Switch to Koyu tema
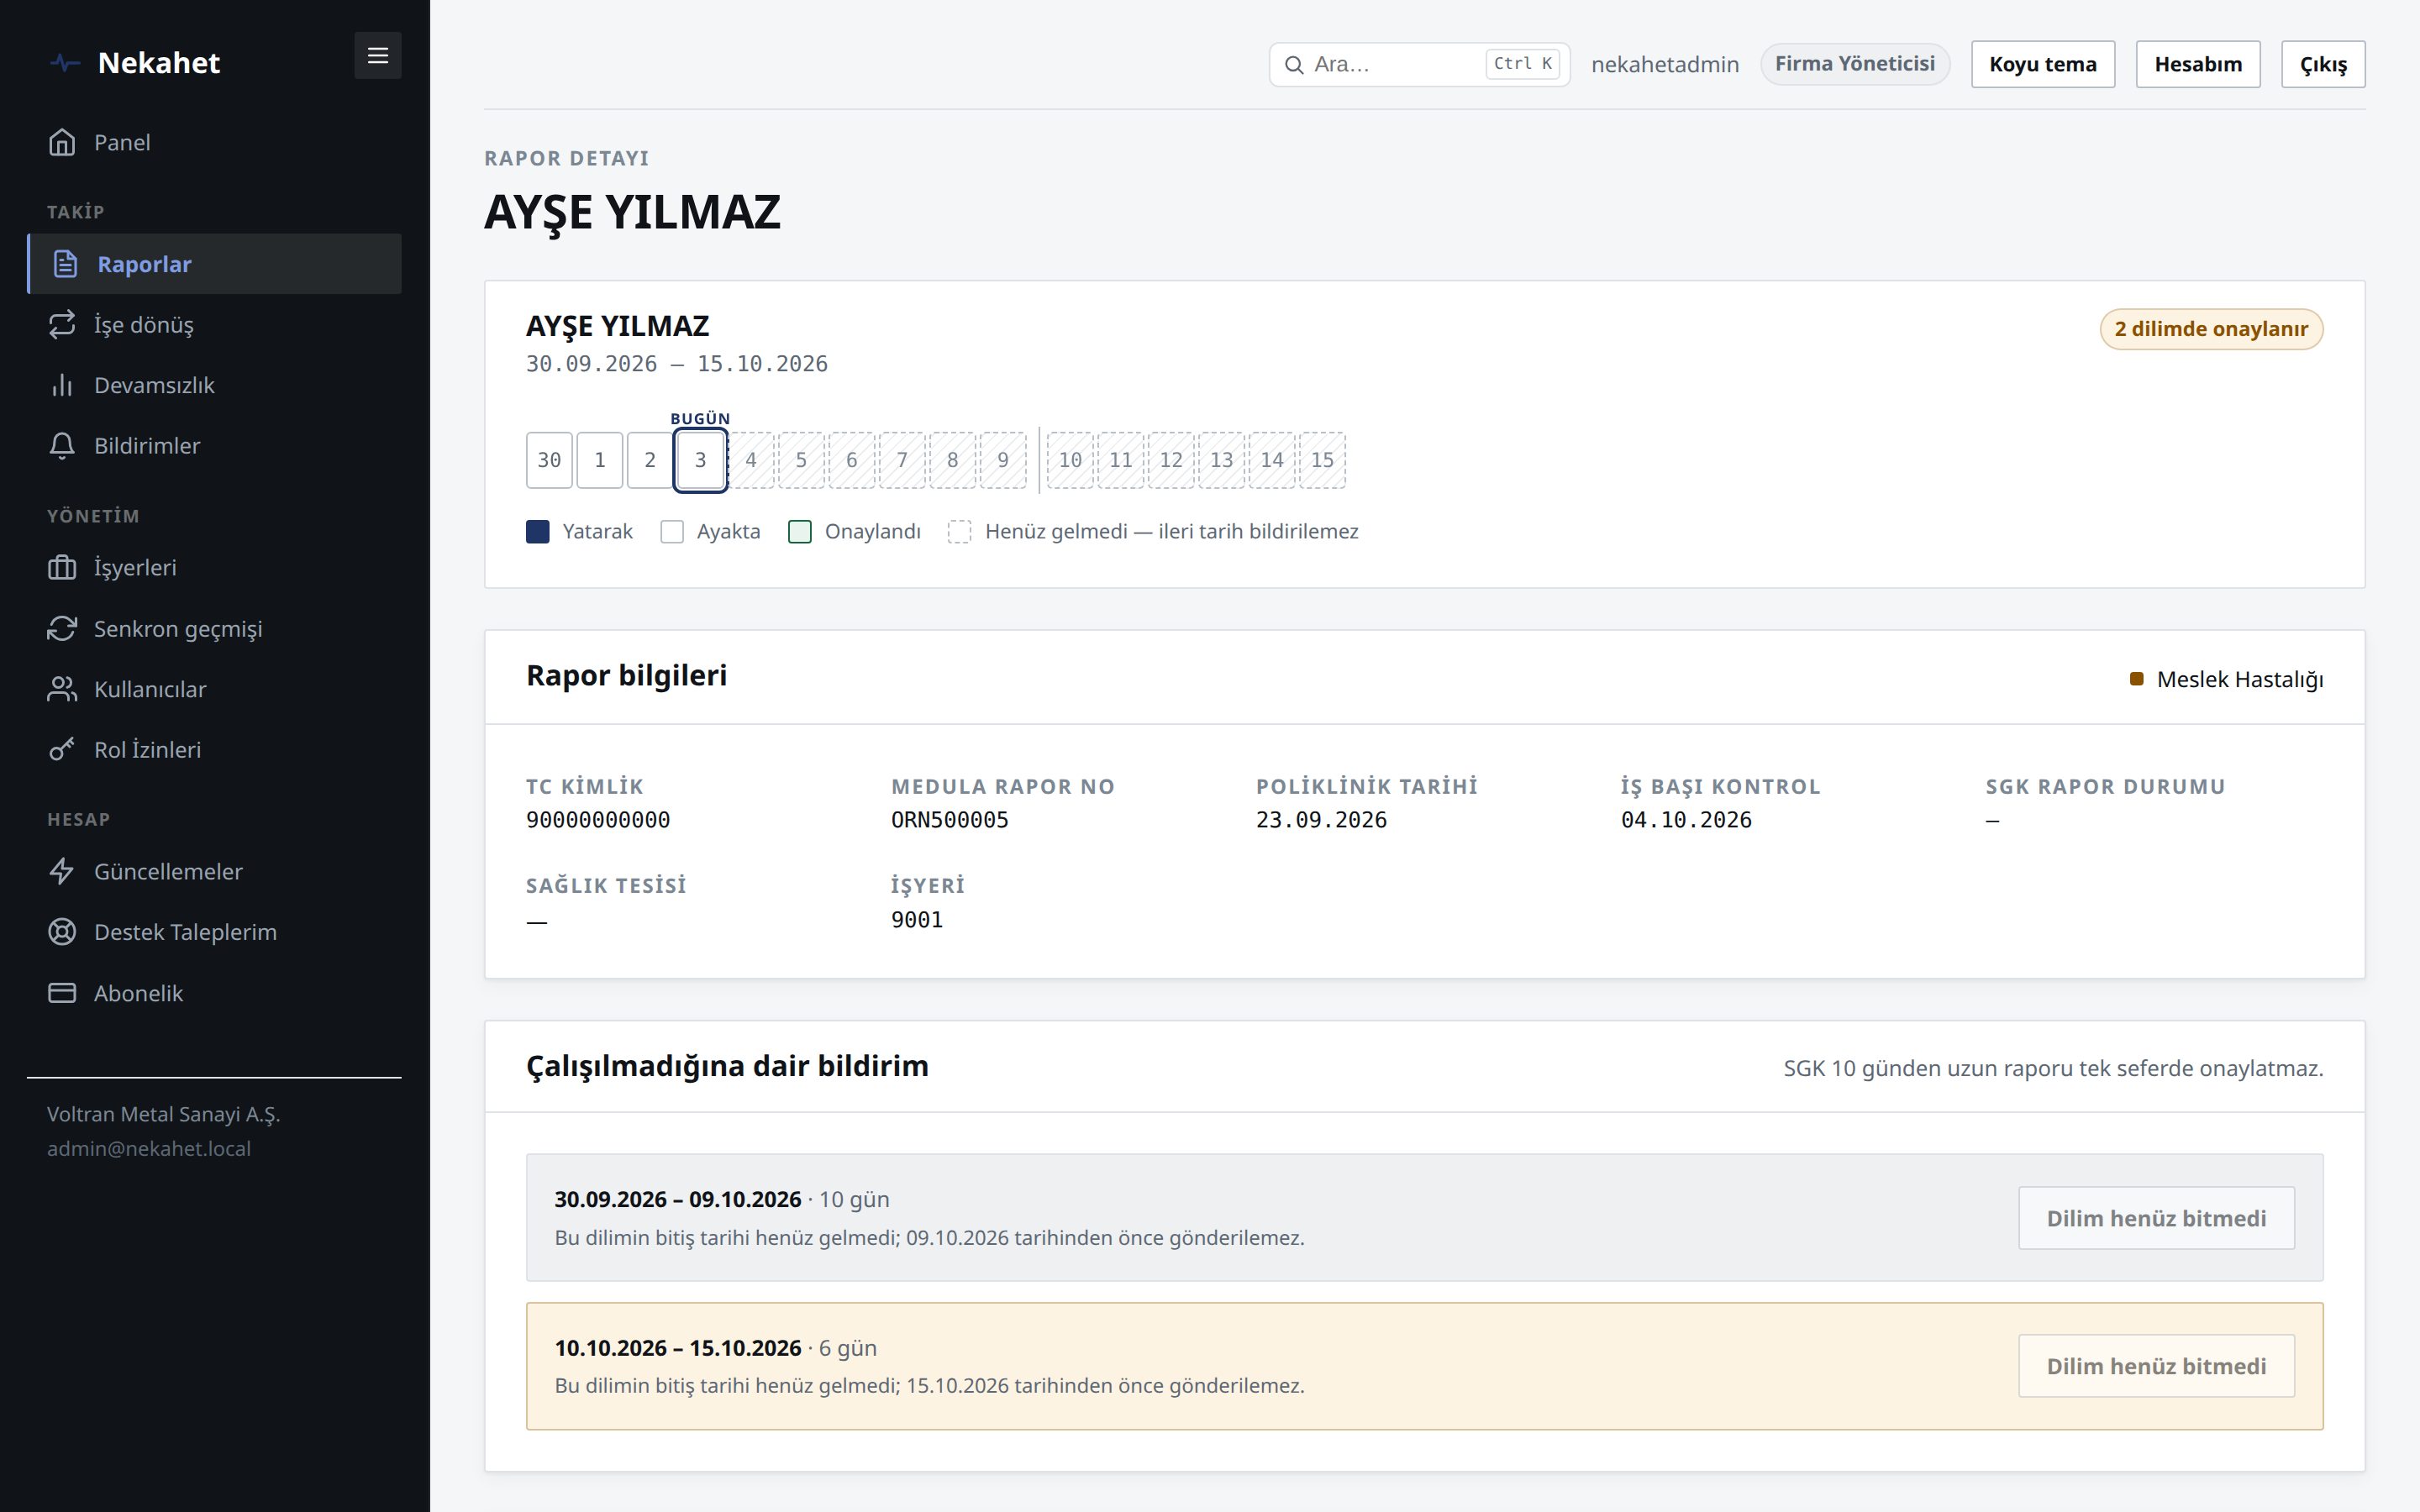This screenshot has height=1512, width=2420. click(x=2043, y=64)
